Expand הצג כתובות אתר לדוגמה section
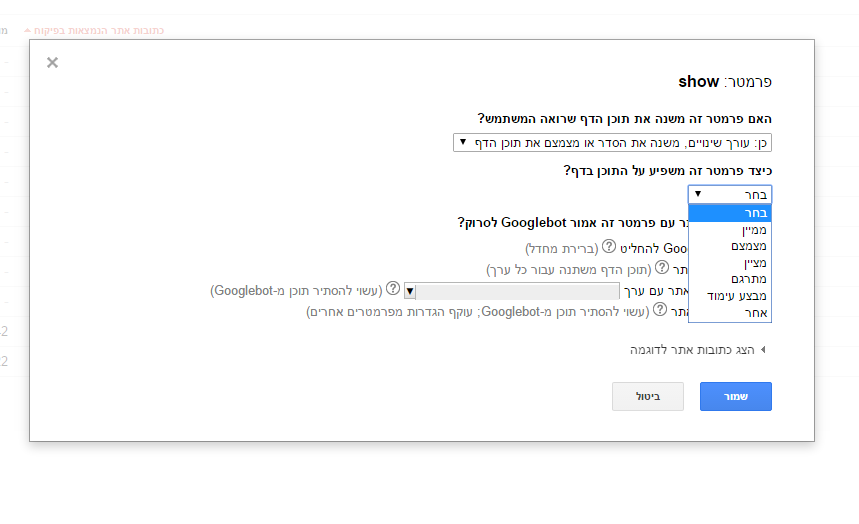Image resolution: width=859 pixels, height=524 pixels. coord(697,350)
